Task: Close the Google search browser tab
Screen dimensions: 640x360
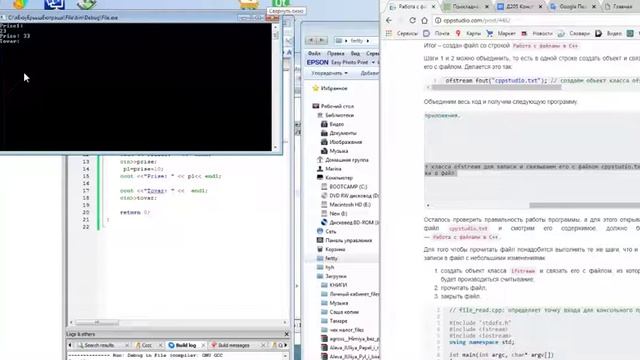Action: point(594,7)
